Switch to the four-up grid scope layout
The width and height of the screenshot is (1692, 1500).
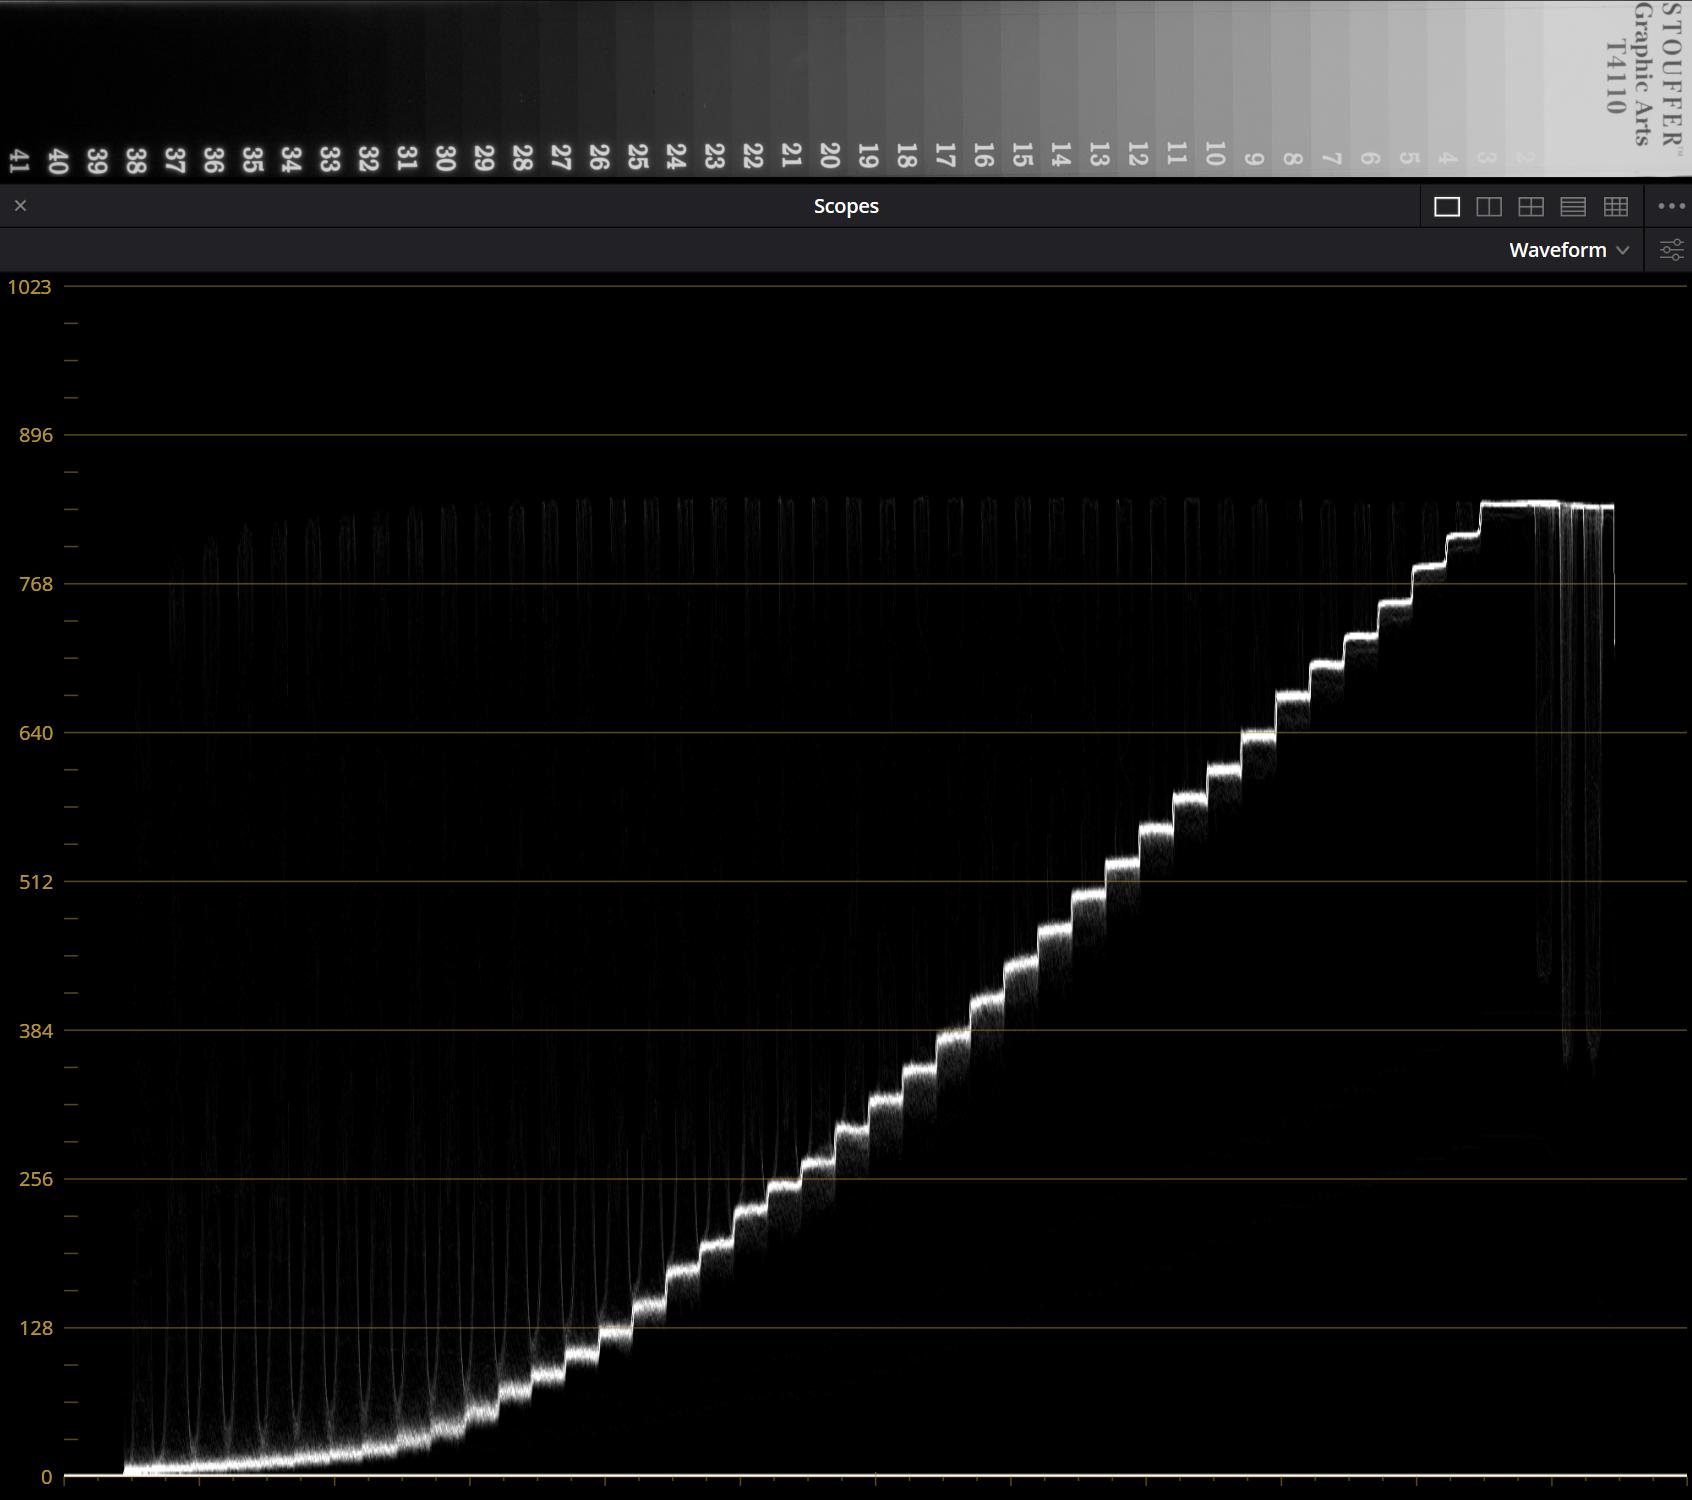1530,206
